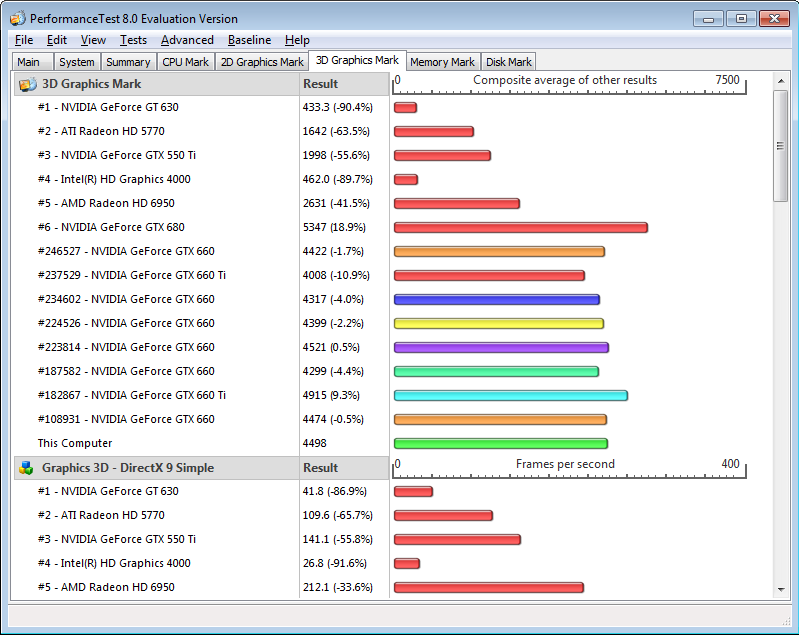Click the cyan bar for #182867 GTX 660 Ti
Image resolution: width=799 pixels, height=635 pixels.
tap(511, 395)
